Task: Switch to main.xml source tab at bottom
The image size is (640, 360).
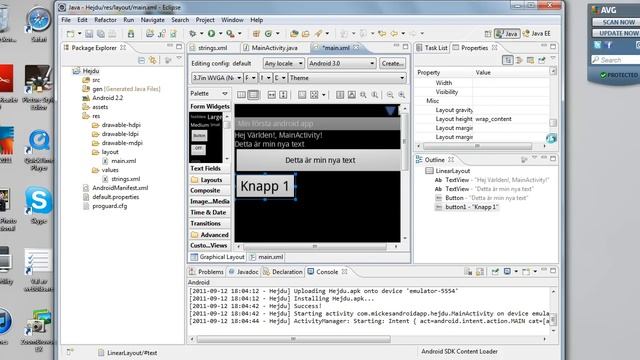Action: pos(266,257)
